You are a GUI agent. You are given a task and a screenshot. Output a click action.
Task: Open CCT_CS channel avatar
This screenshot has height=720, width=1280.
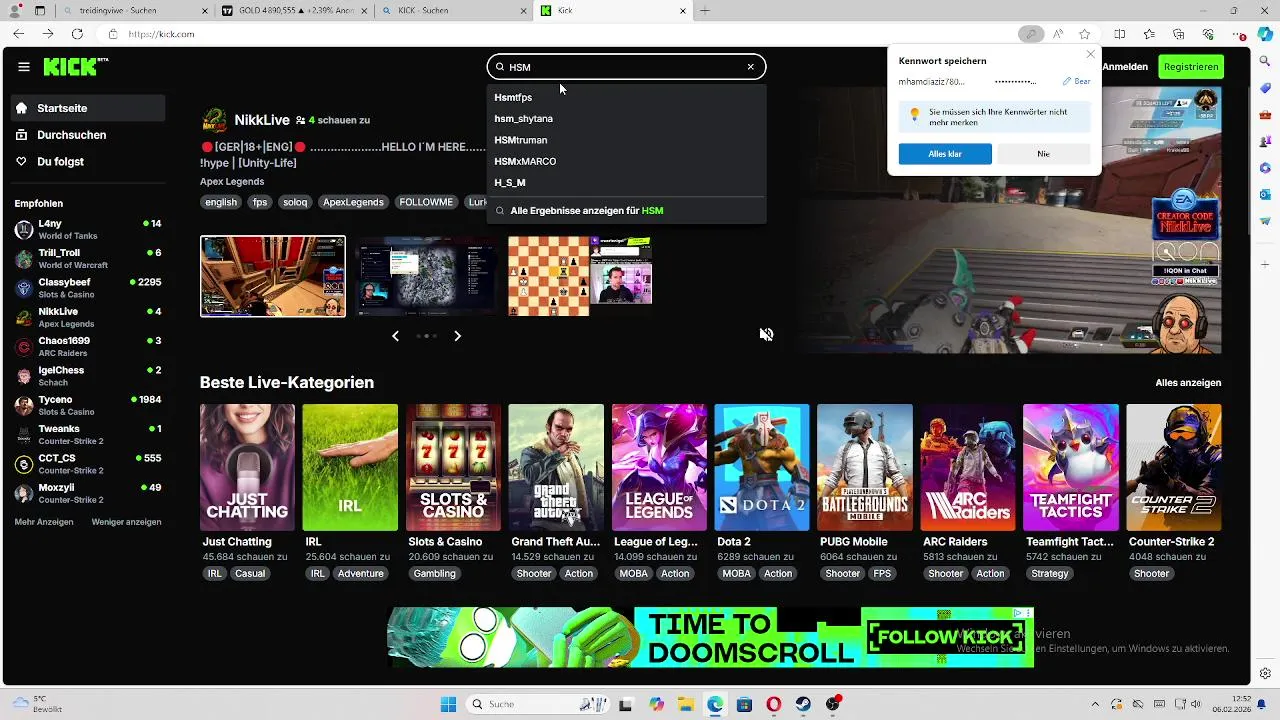pyautogui.click(x=24, y=464)
